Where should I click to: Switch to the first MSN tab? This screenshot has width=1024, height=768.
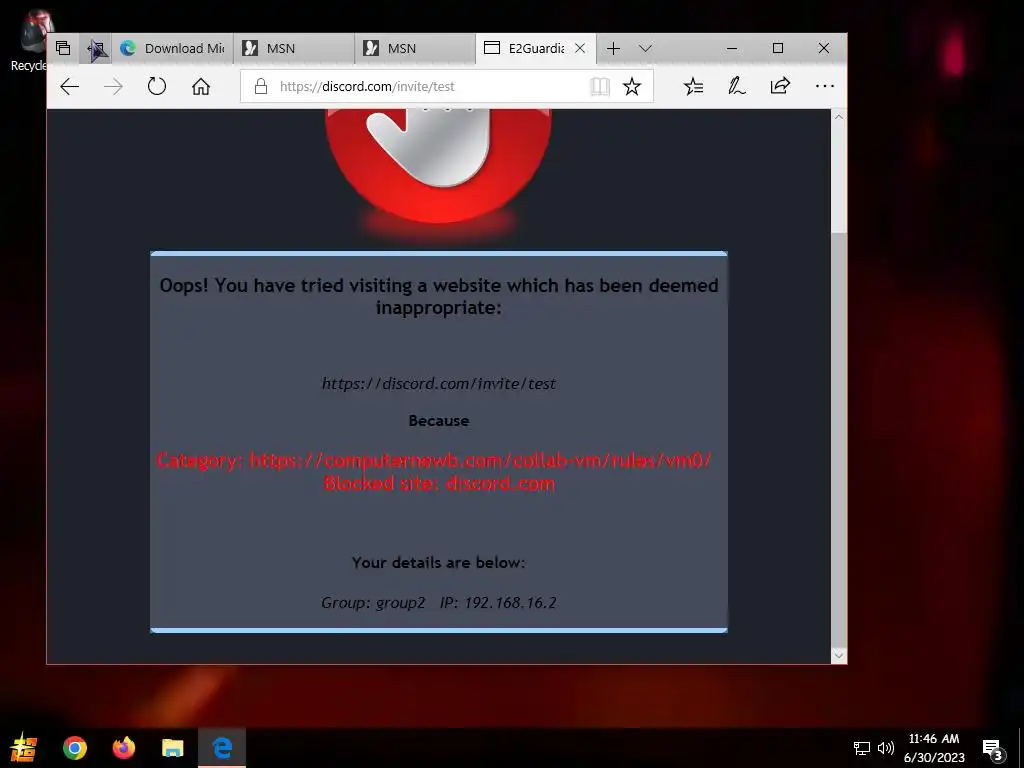click(x=293, y=48)
